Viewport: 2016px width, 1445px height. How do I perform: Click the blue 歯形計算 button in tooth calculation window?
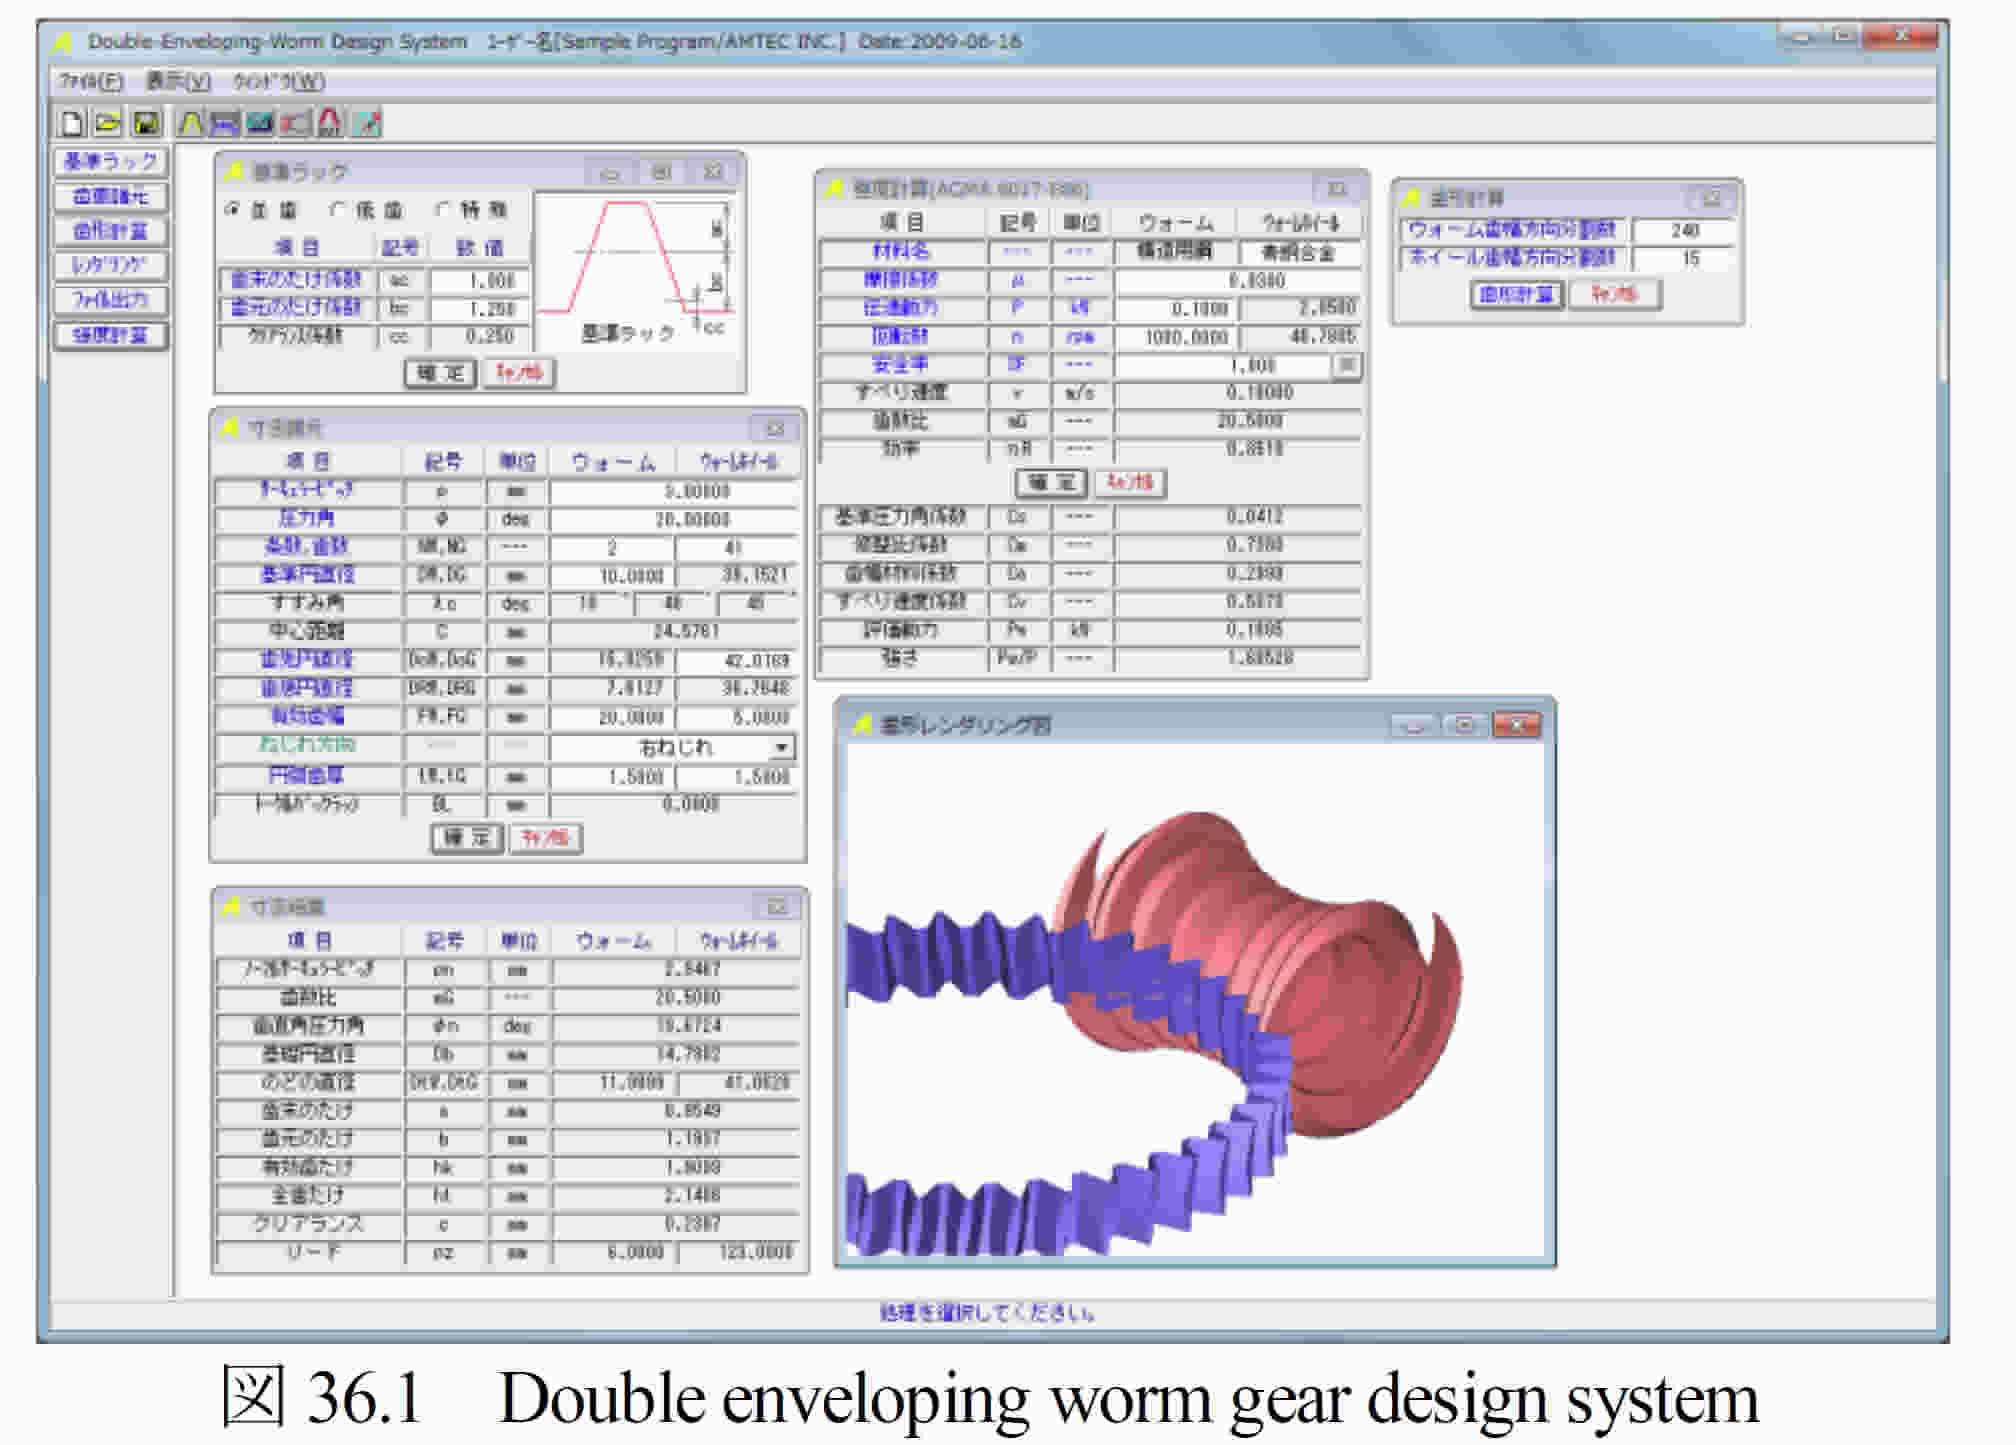pos(1517,294)
